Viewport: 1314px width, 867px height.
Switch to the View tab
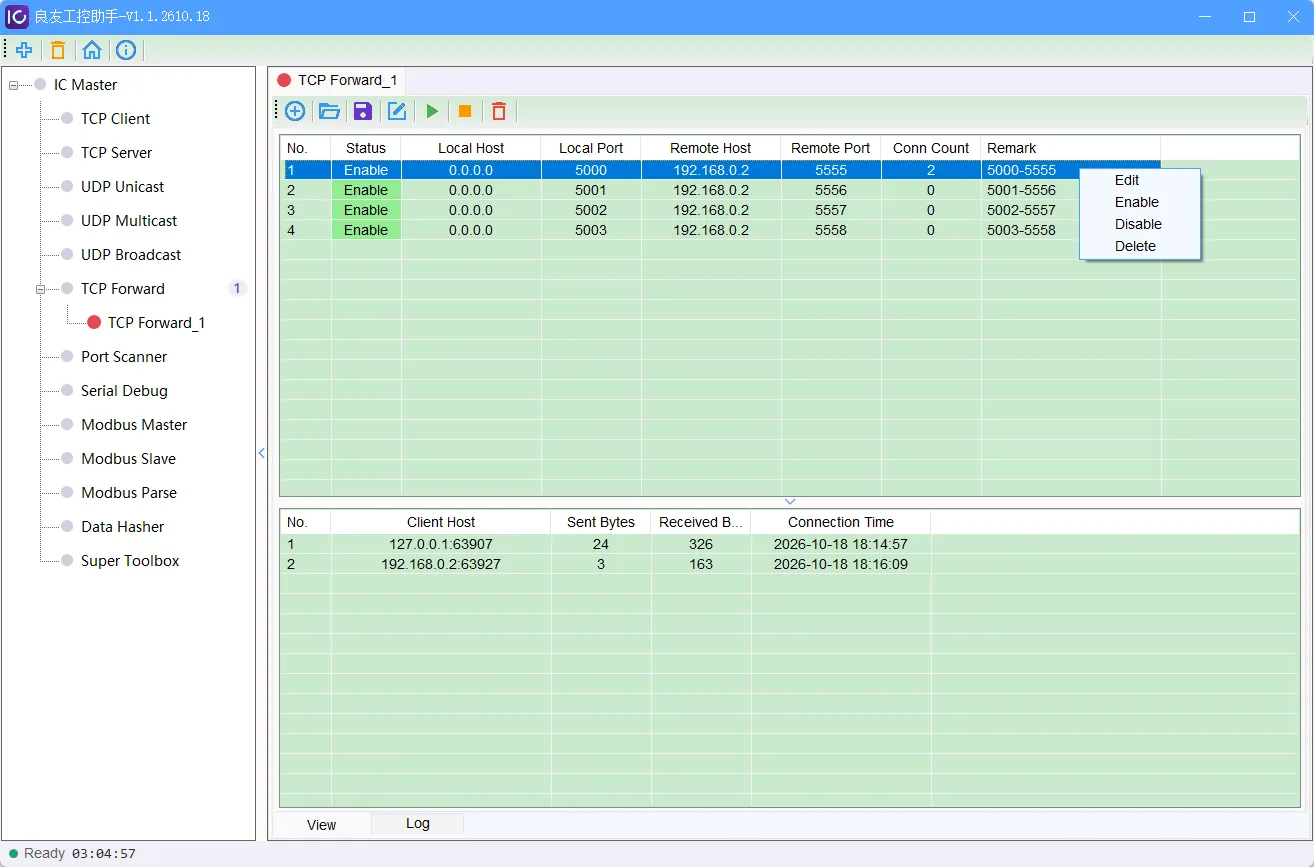tap(322, 824)
